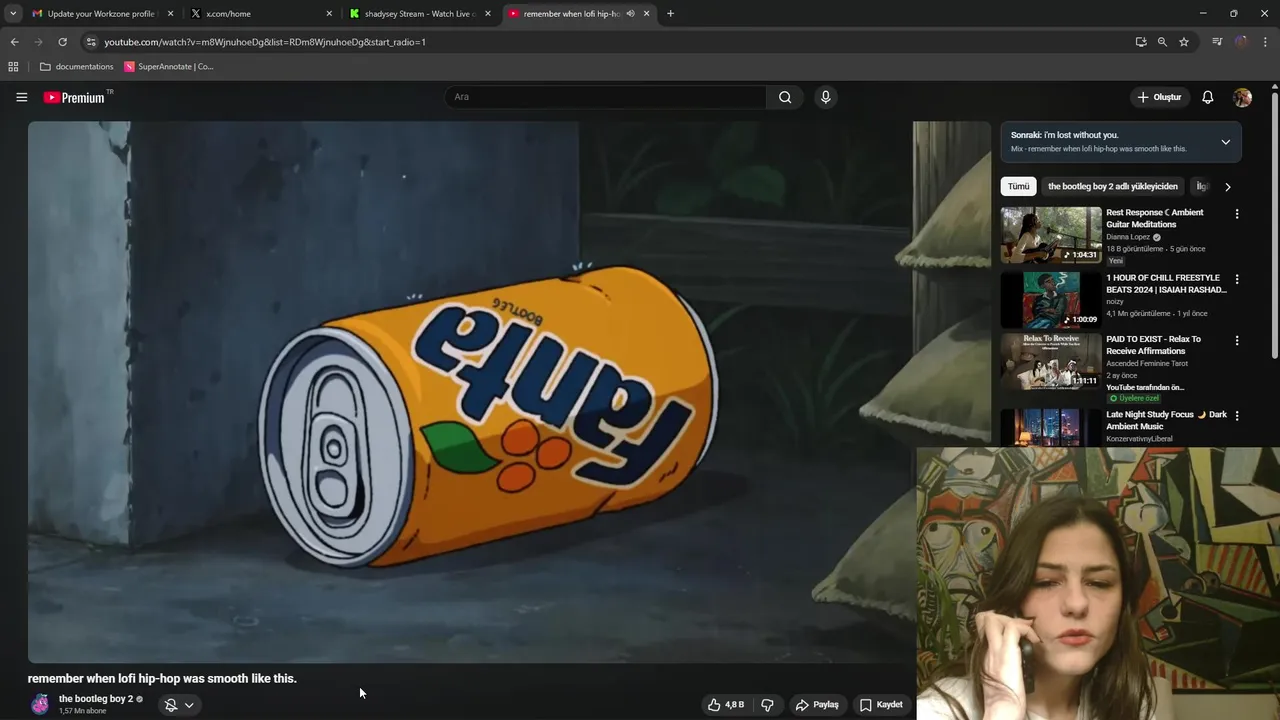Click browser back arrow
The image size is (1280, 720).
coord(14,42)
